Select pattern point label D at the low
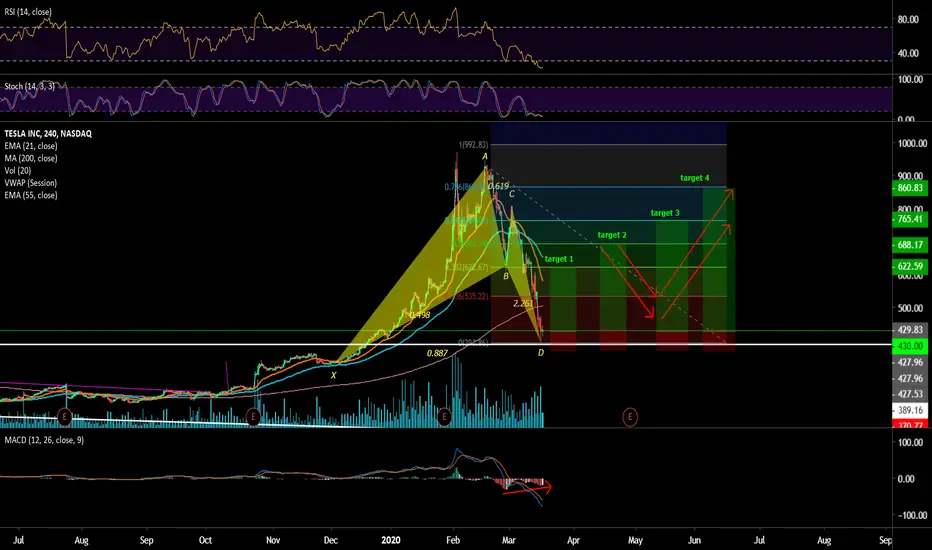This screenshot has height=550, width=932. [x=540, y=353]
